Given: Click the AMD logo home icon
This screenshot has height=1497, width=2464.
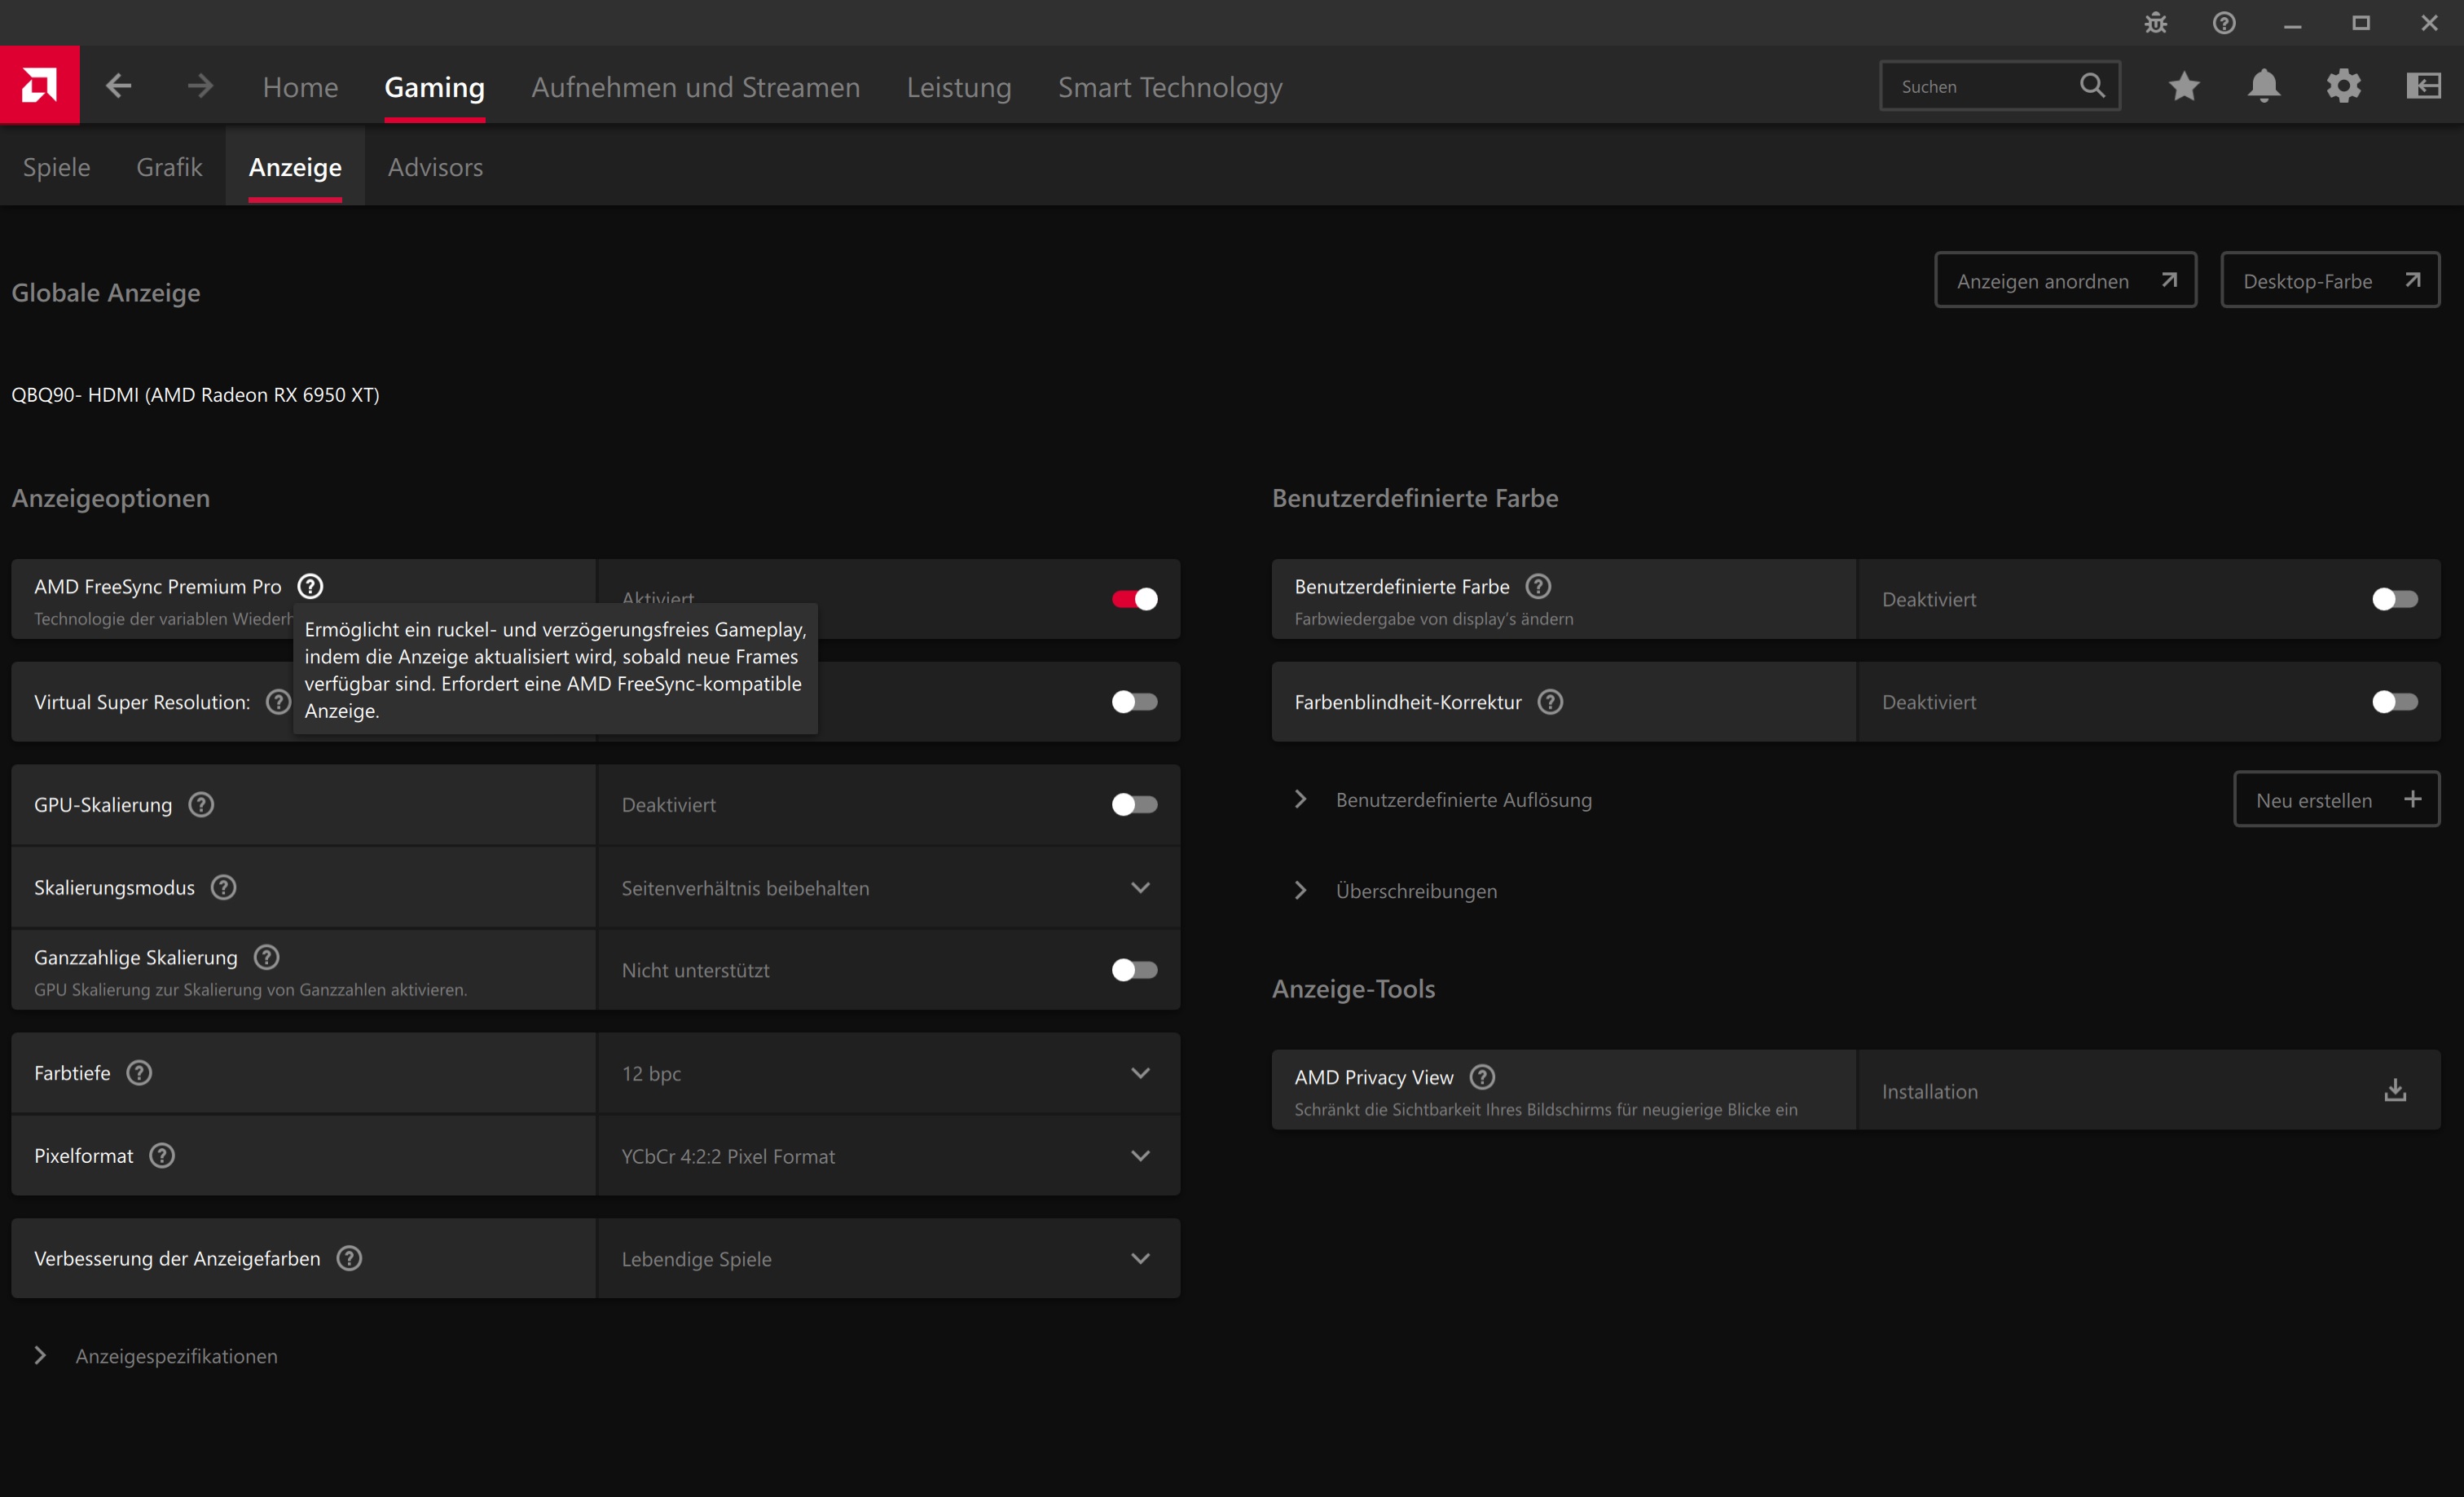Looking at the screenshot, I should [x=39, y=85].
